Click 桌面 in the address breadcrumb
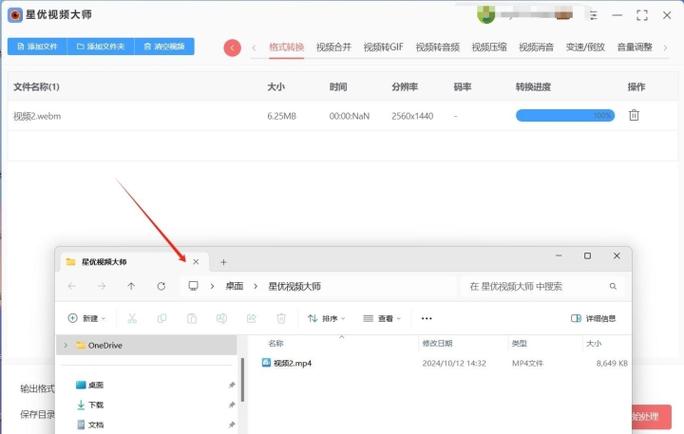 (x=234, y=286)
